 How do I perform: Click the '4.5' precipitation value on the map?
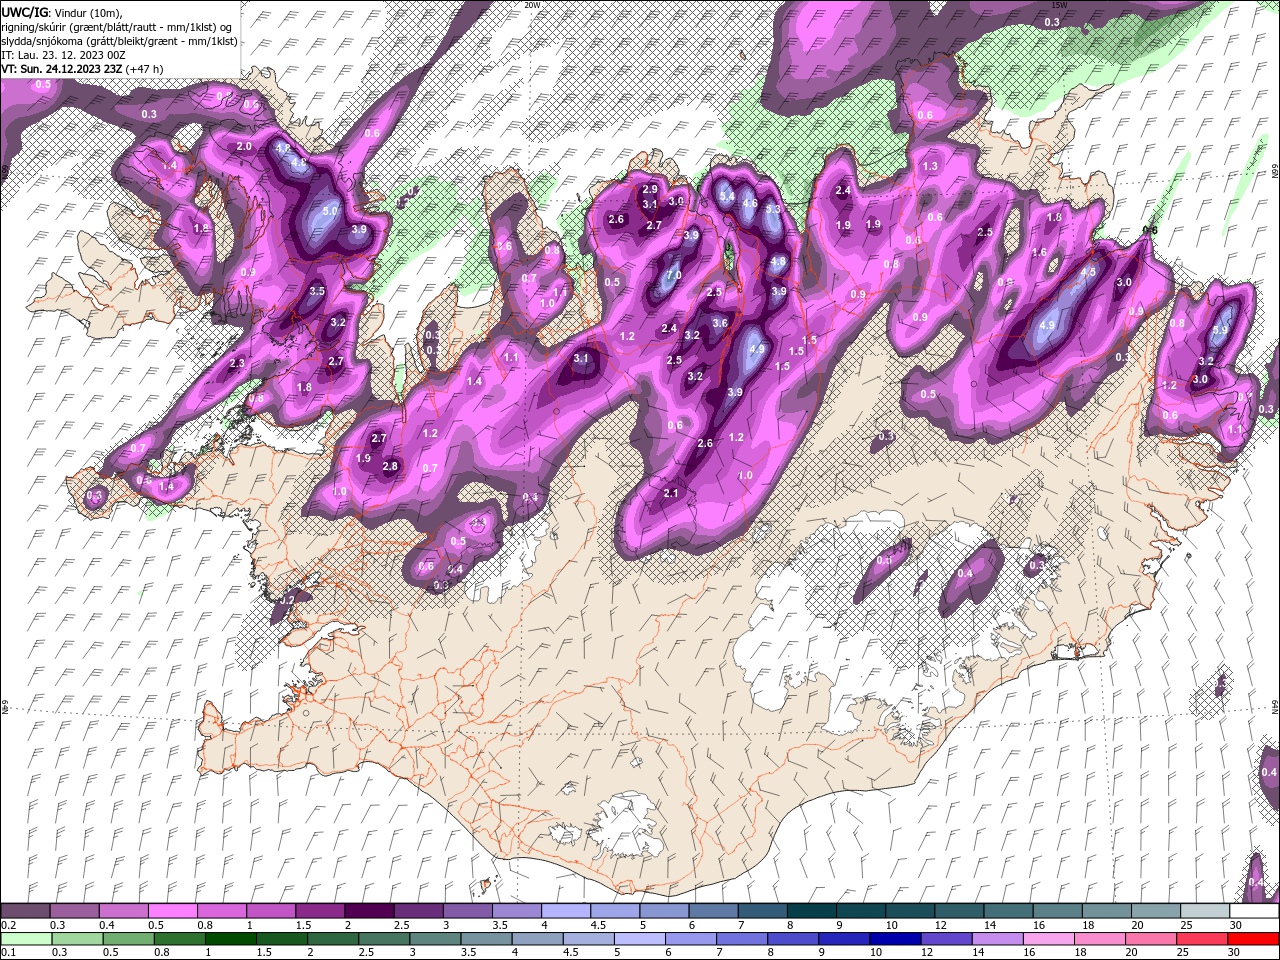point(1089,271)
